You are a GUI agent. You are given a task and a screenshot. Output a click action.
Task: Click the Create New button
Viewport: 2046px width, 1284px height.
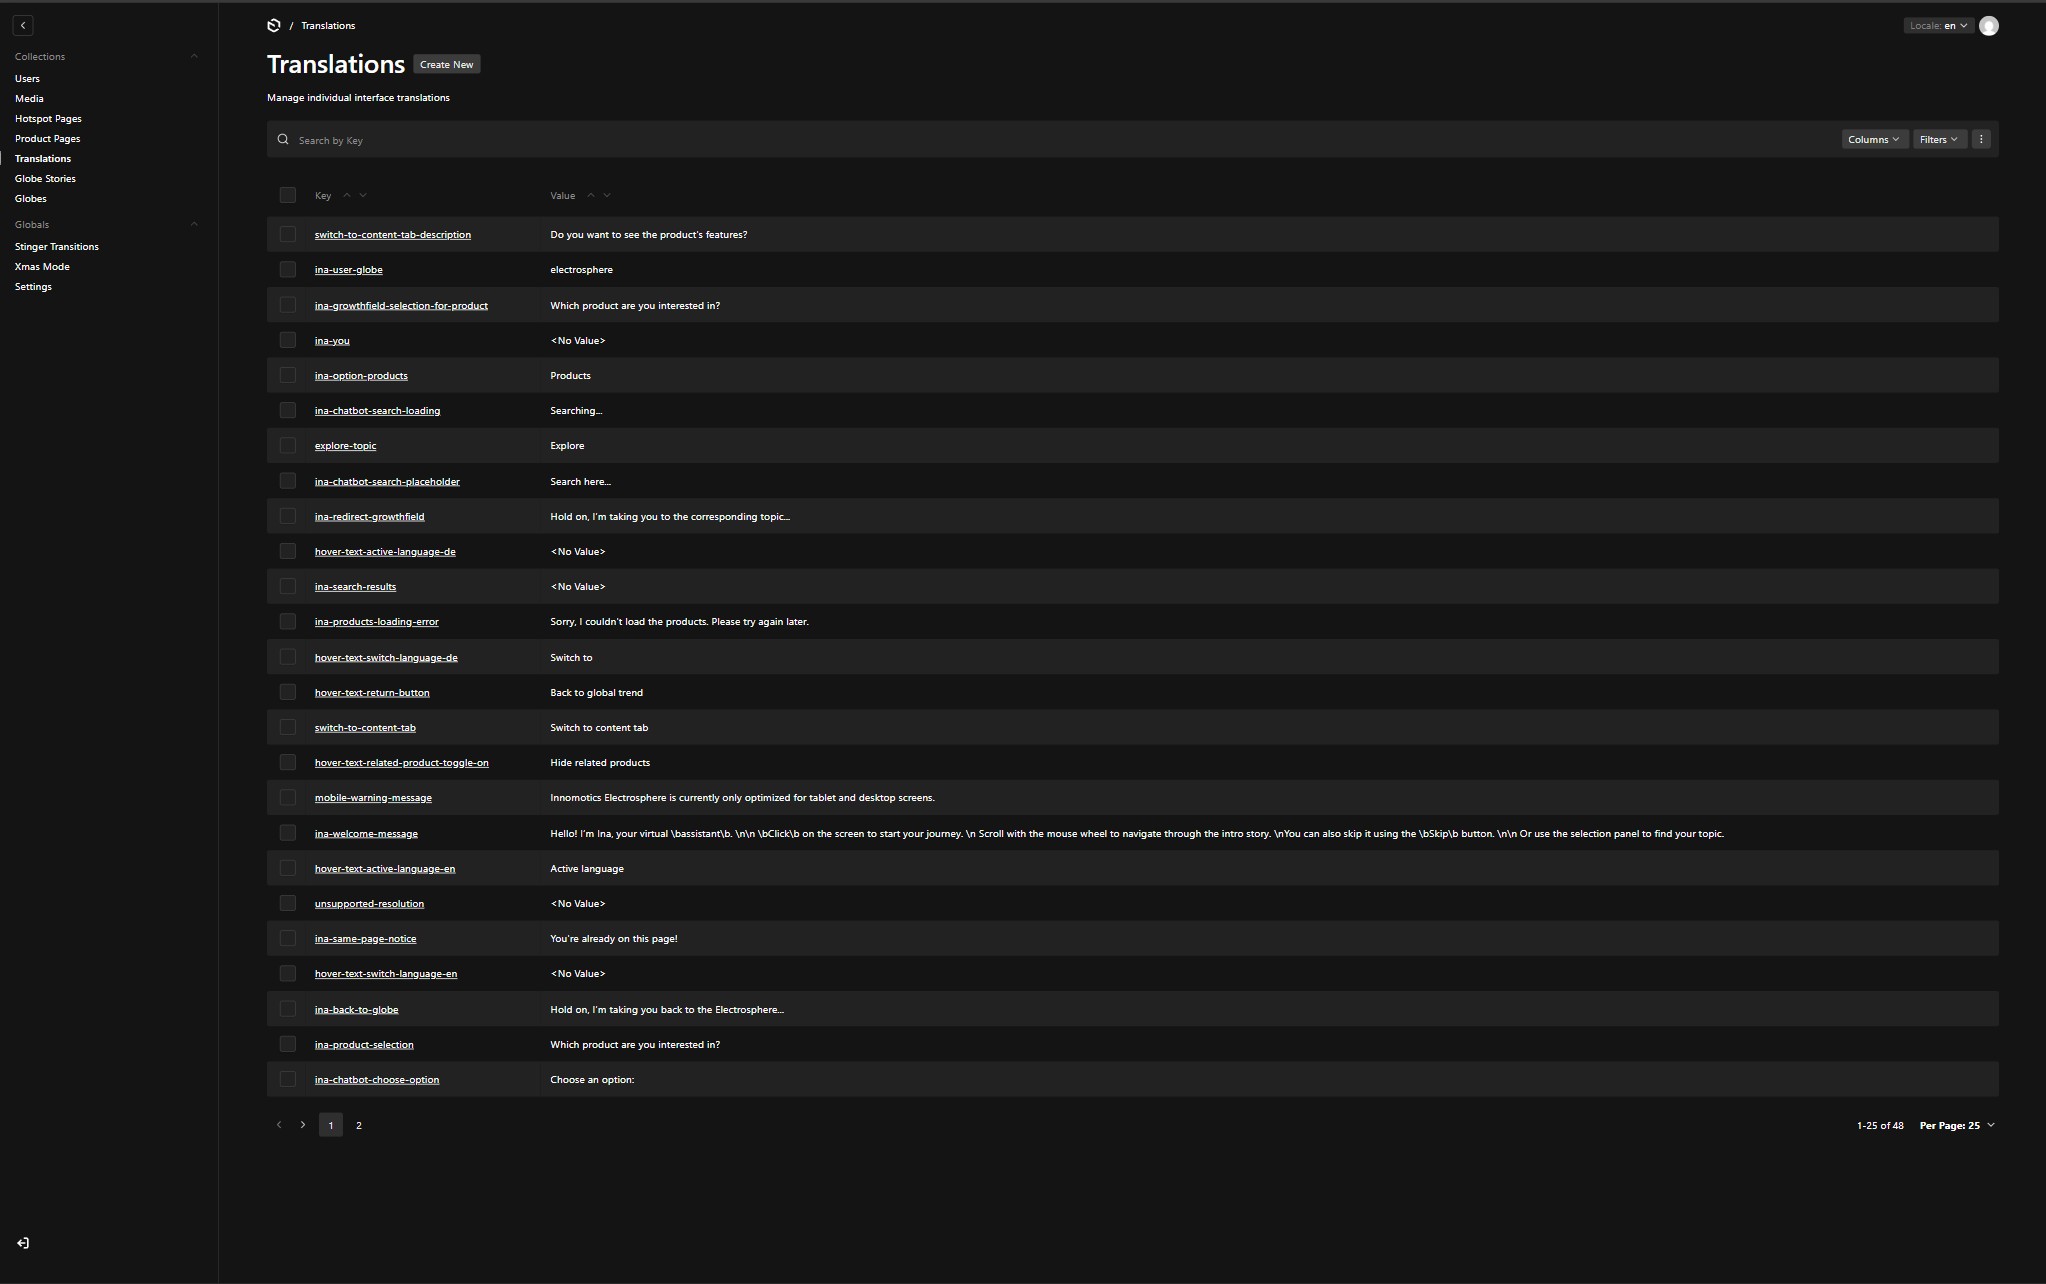coord(447,64)
